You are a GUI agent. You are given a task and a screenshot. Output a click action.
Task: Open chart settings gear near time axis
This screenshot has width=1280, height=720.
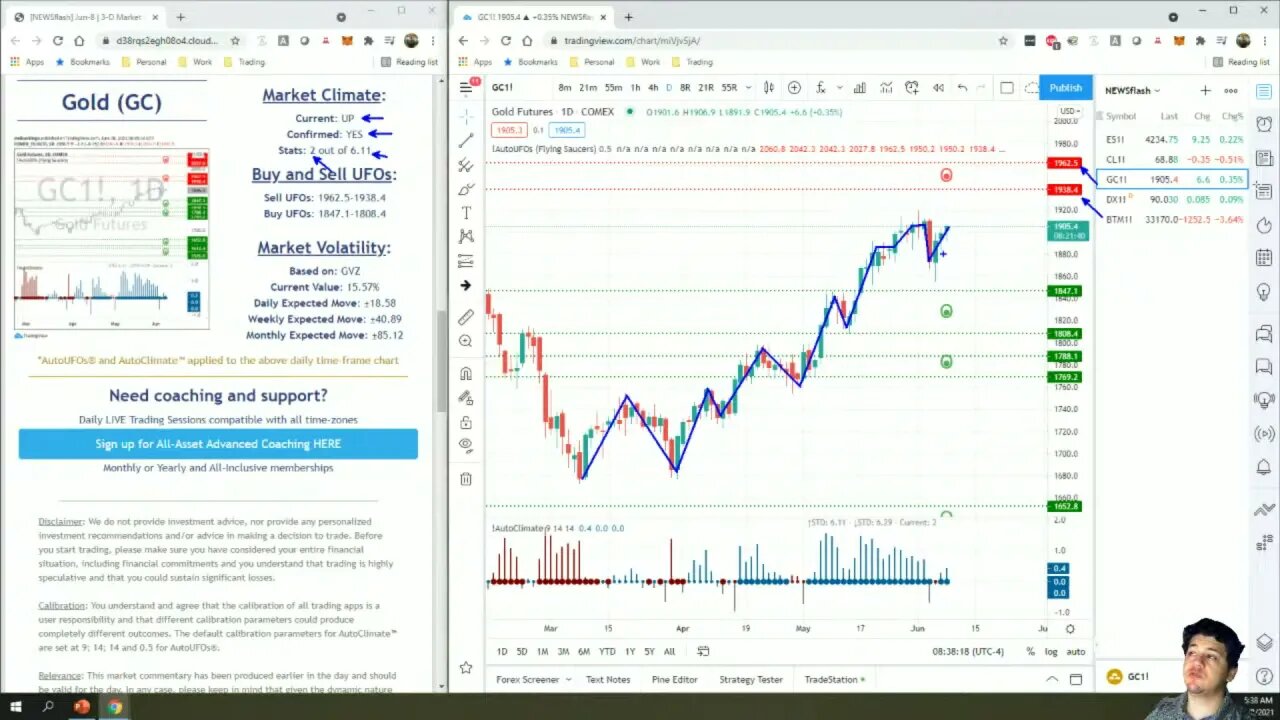point(1070,629)
